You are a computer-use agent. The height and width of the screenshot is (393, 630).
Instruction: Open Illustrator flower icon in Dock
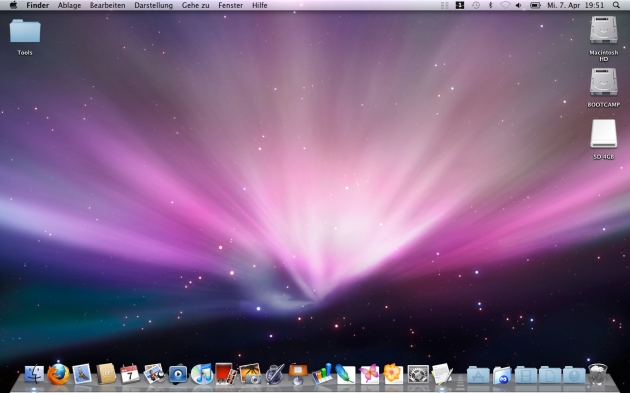pos(393,374)
